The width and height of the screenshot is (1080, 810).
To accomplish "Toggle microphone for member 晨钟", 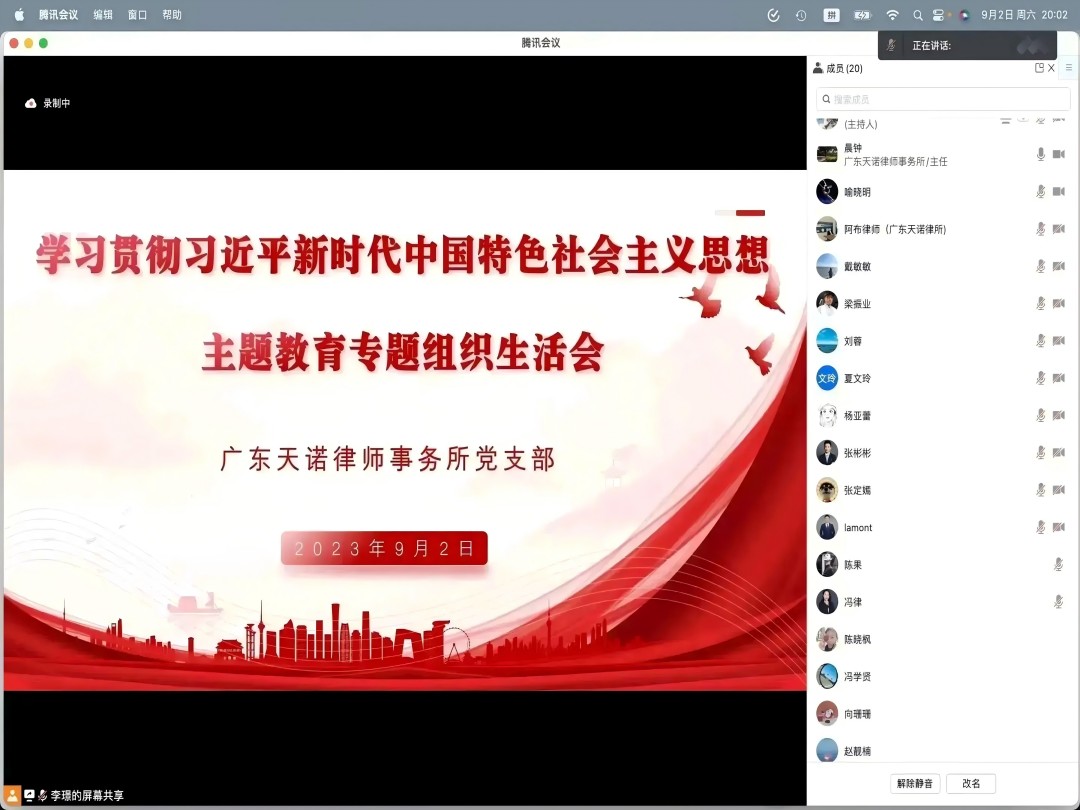I will coord(1041,154).
